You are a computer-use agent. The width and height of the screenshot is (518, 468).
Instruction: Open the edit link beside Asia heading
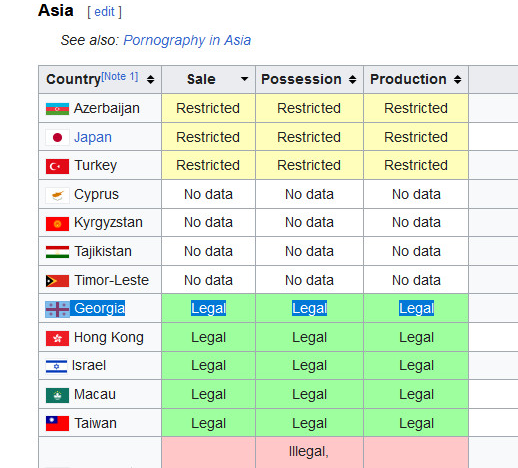[104, 12]
